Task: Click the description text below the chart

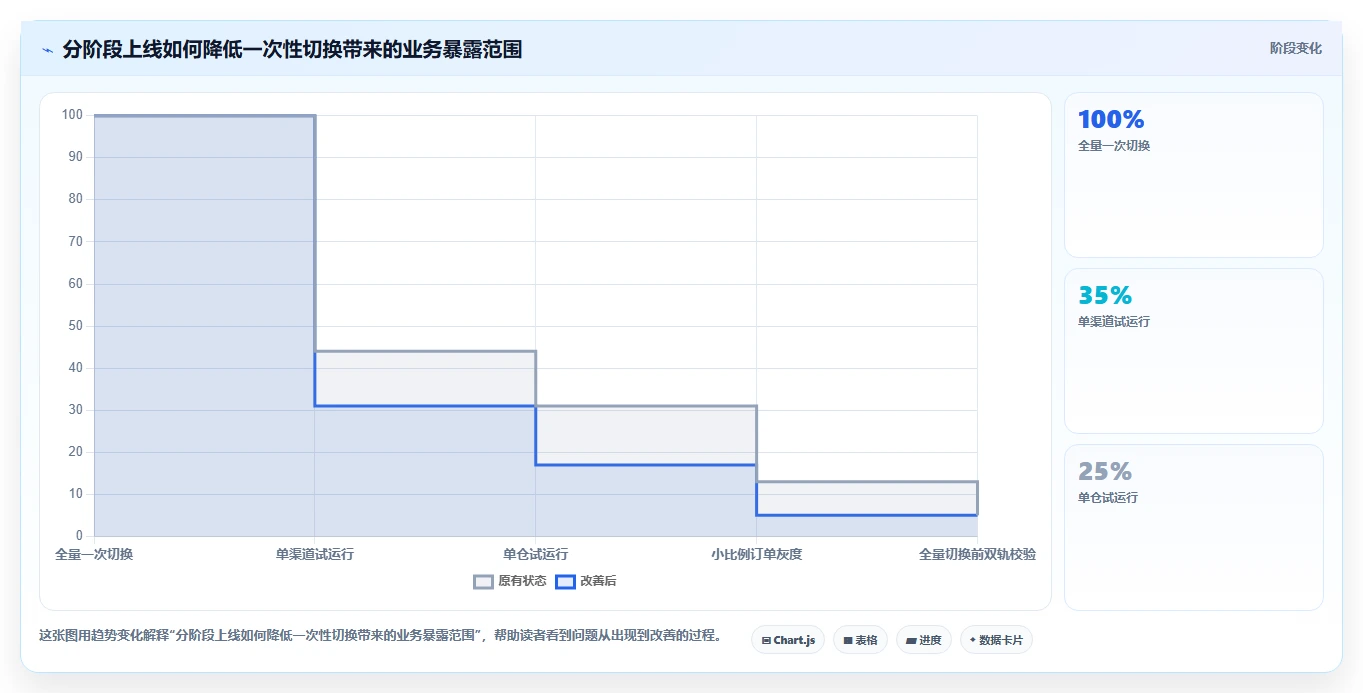Action: [x=381, y=636]
